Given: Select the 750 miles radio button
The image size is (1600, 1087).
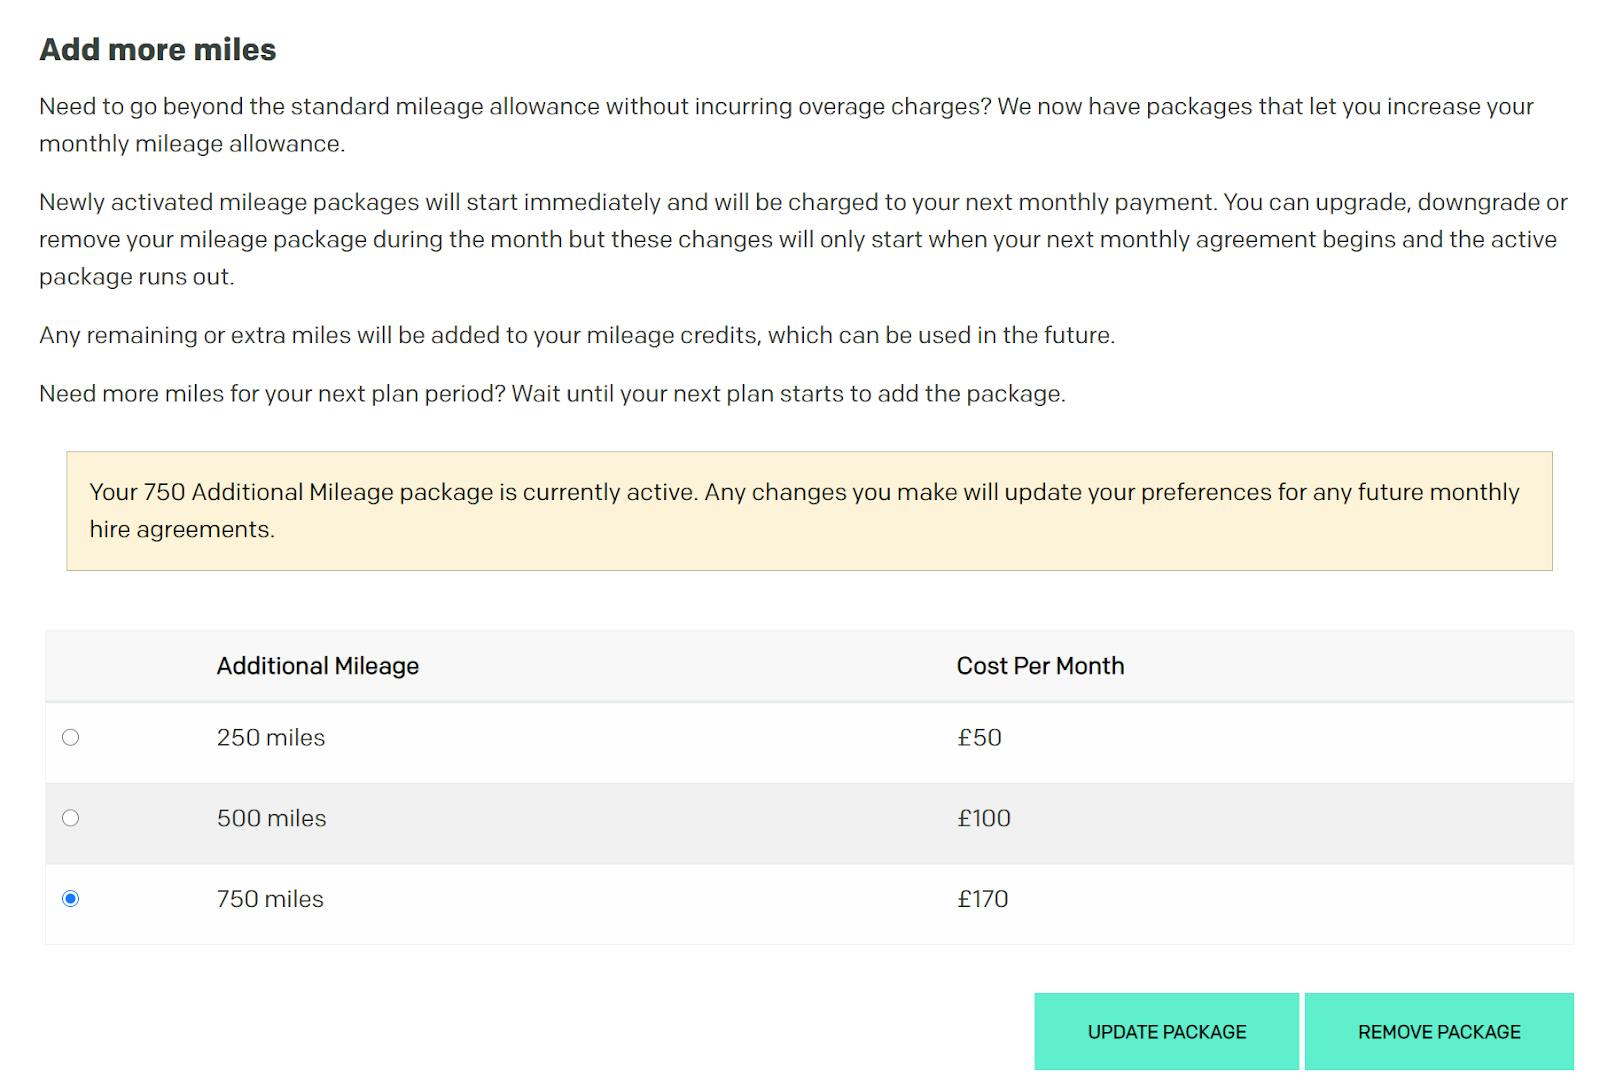Looking at the screenshot, I should [70, 899].
